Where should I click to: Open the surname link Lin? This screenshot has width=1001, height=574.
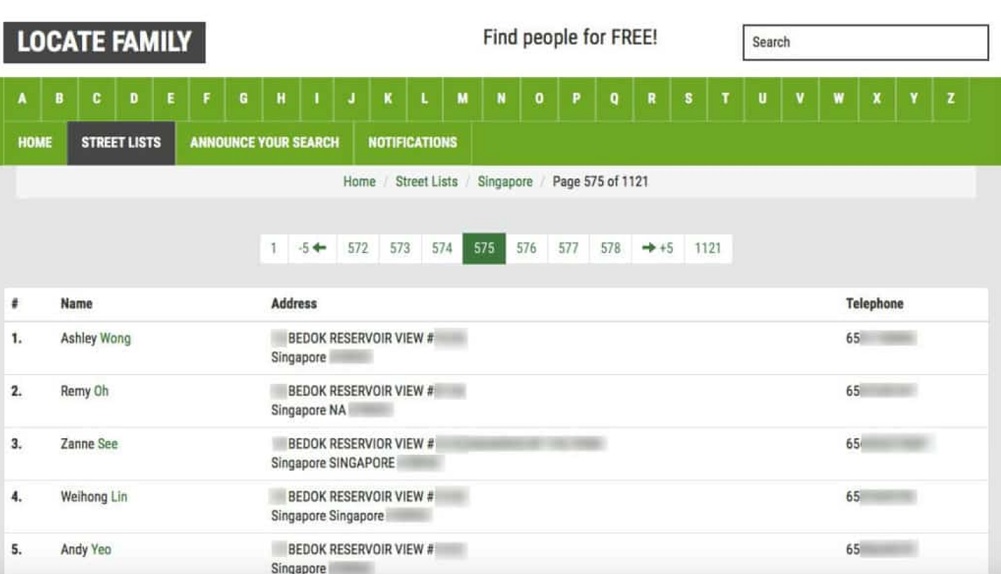[119, 497]
